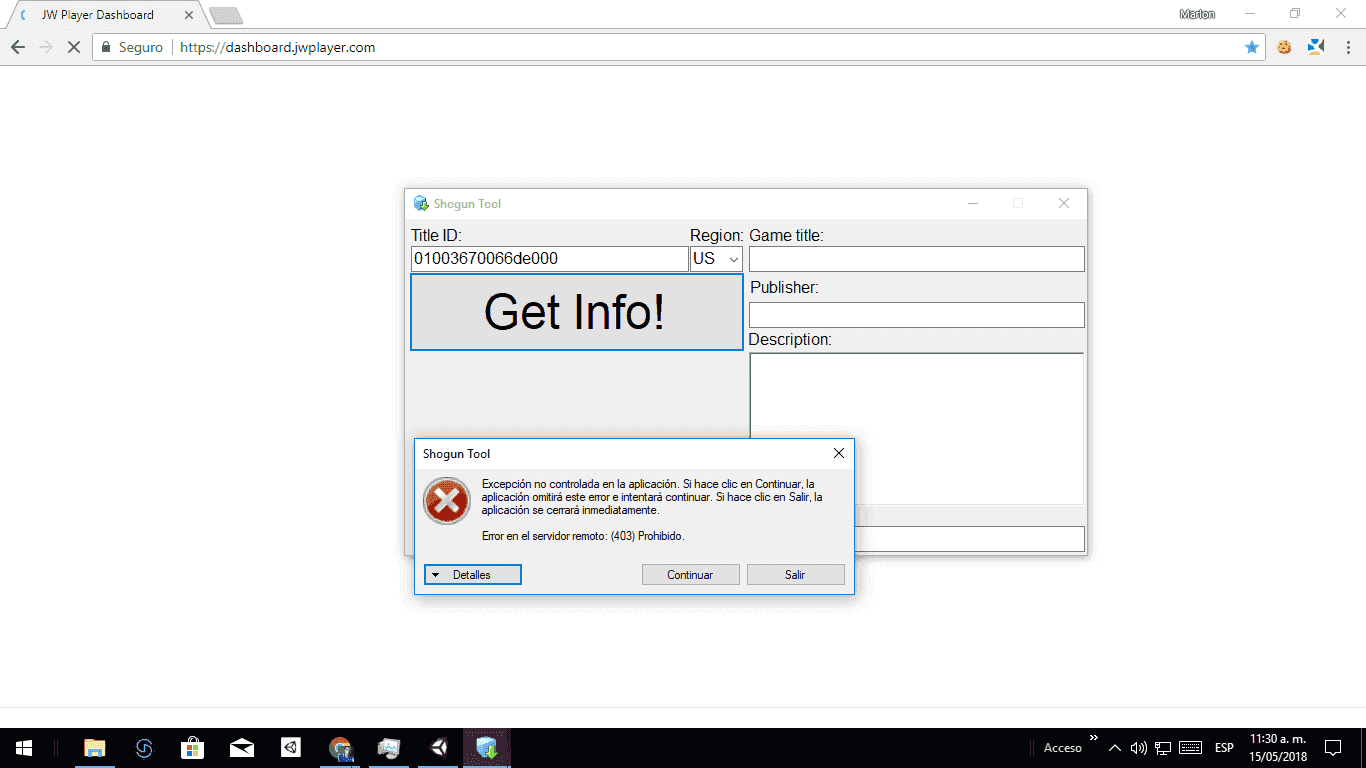The height and width of the screenshot is (768, 1366).
Task: Click the text field at Shogun Tool window bottom
Action: click(x=969, y=539)
